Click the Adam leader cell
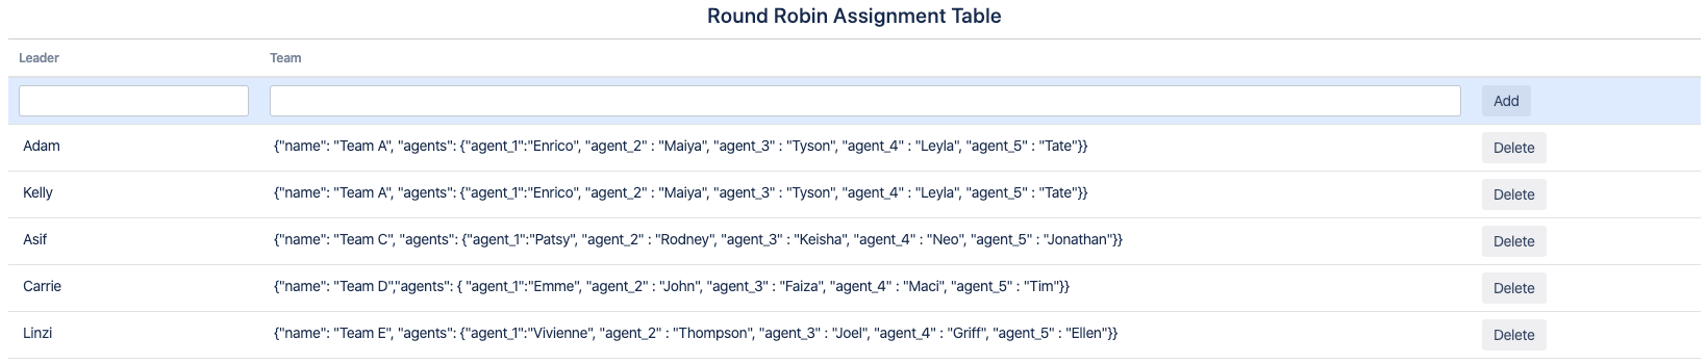 pyautogui.click(x=41, y=146)
